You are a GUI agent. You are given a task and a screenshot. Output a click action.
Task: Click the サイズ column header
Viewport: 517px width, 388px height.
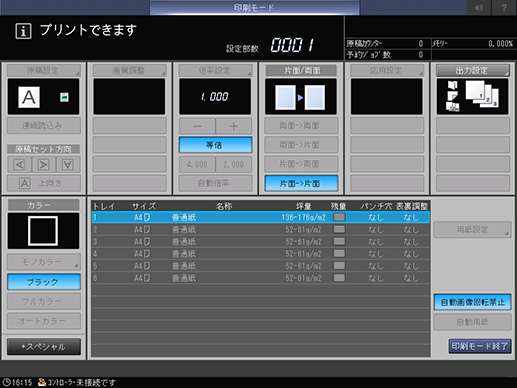point(144,206)
